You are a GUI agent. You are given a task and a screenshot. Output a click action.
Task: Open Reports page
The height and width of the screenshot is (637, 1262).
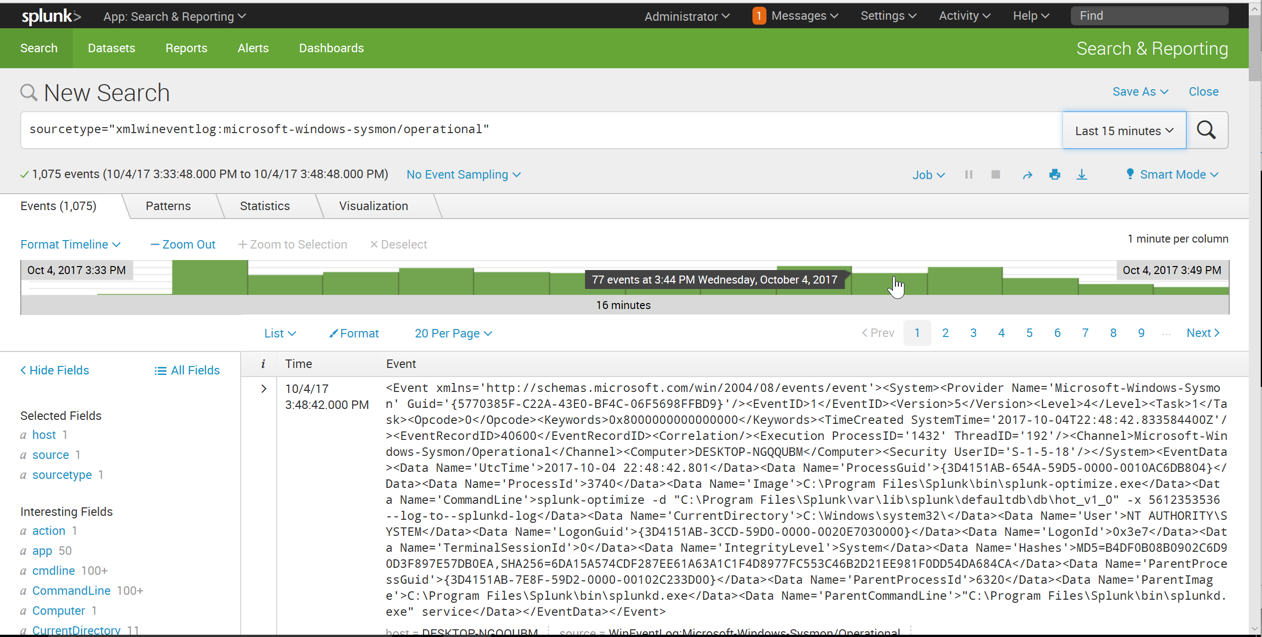coord(186,48)
